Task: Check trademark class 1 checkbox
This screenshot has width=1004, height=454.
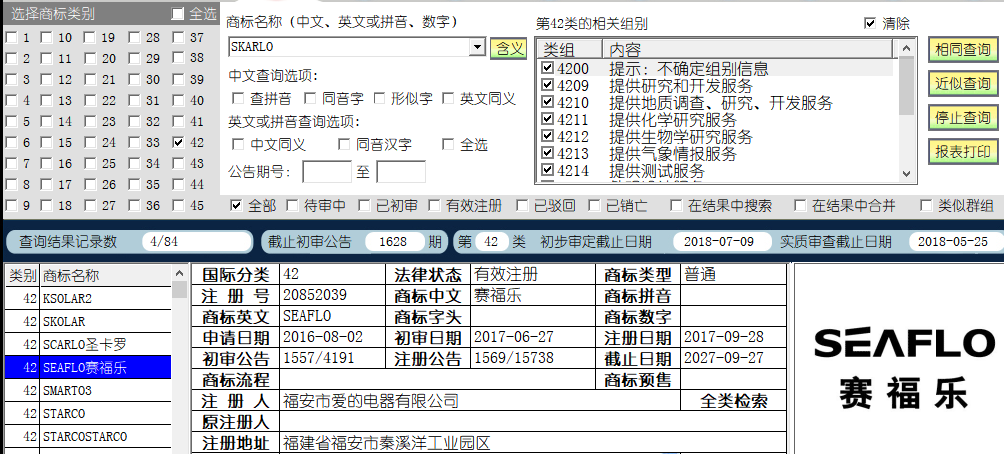Action: point(11,38)
